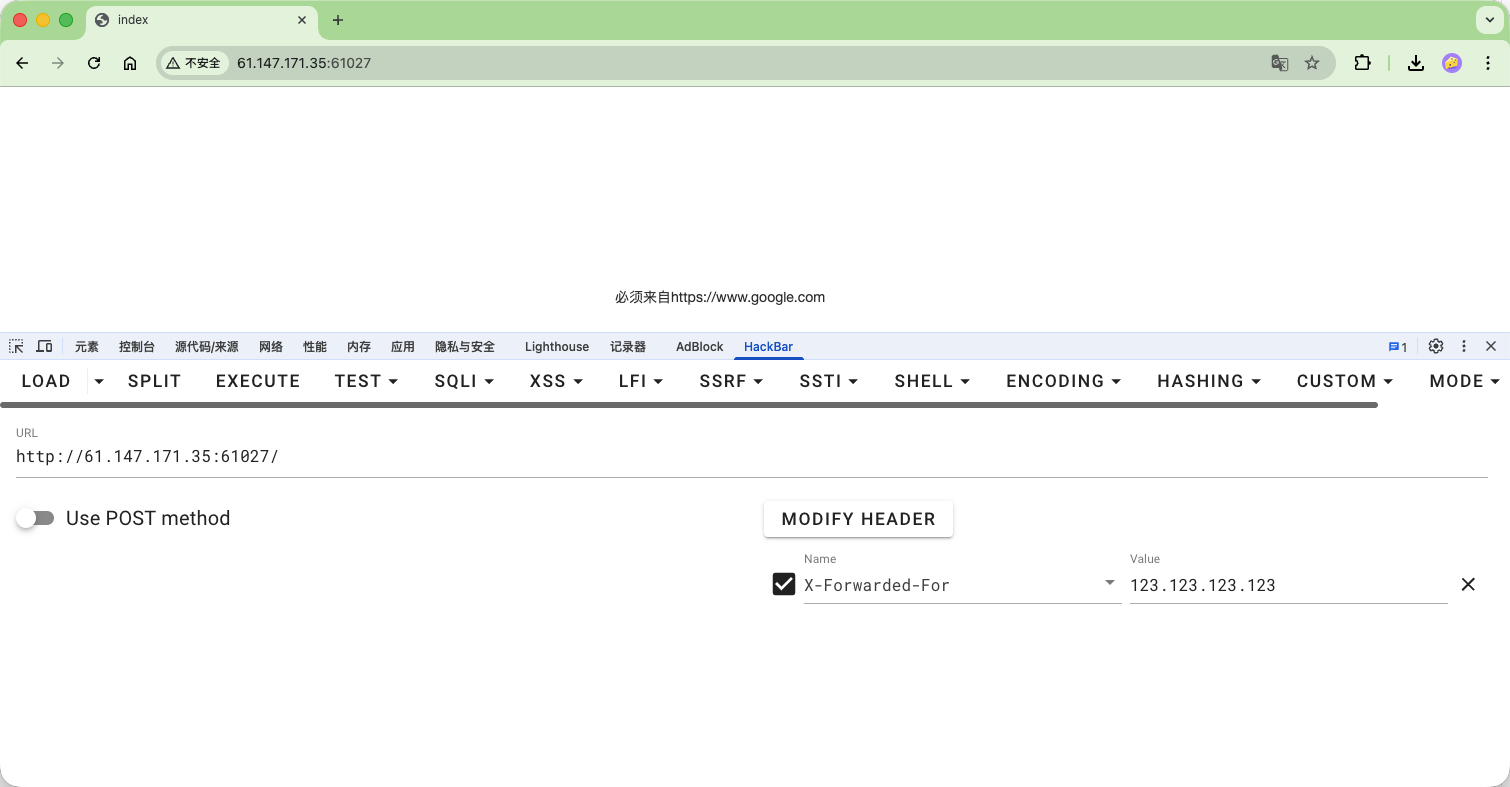Click the MODIFY HEADER button
This screenshot has width=1510, height=787.
(858, 519)
